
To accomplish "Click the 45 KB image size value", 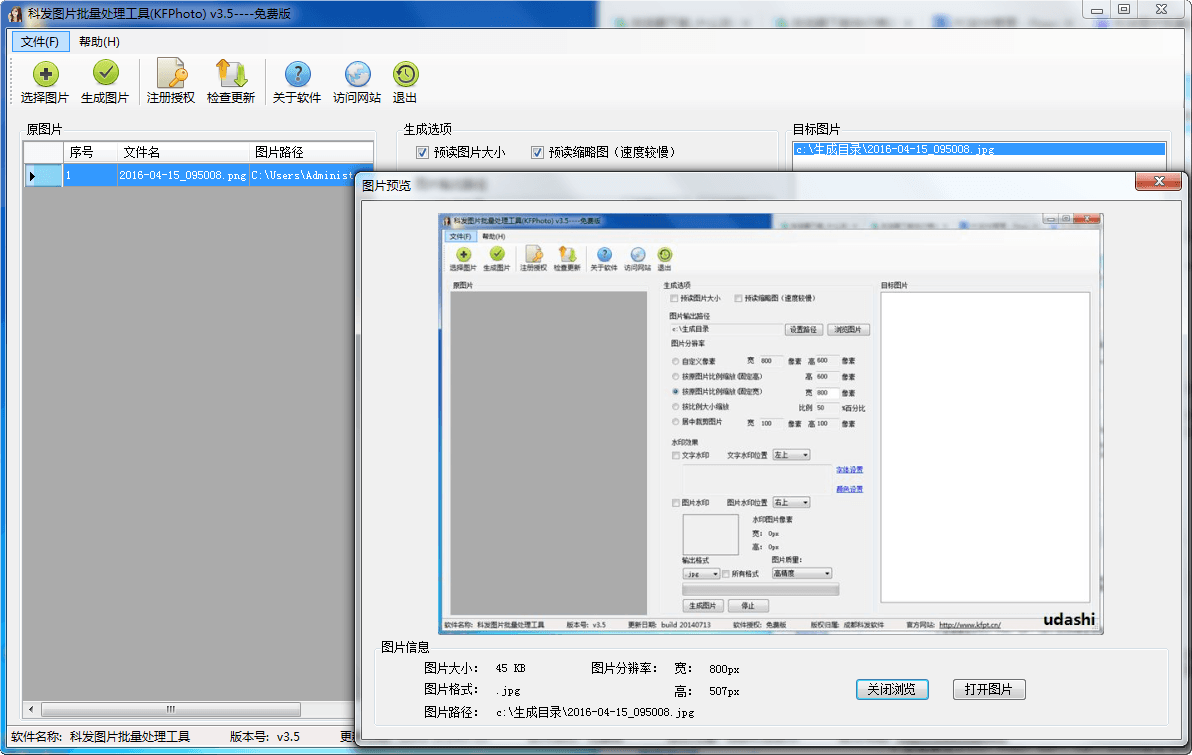I will coord(510,668).
